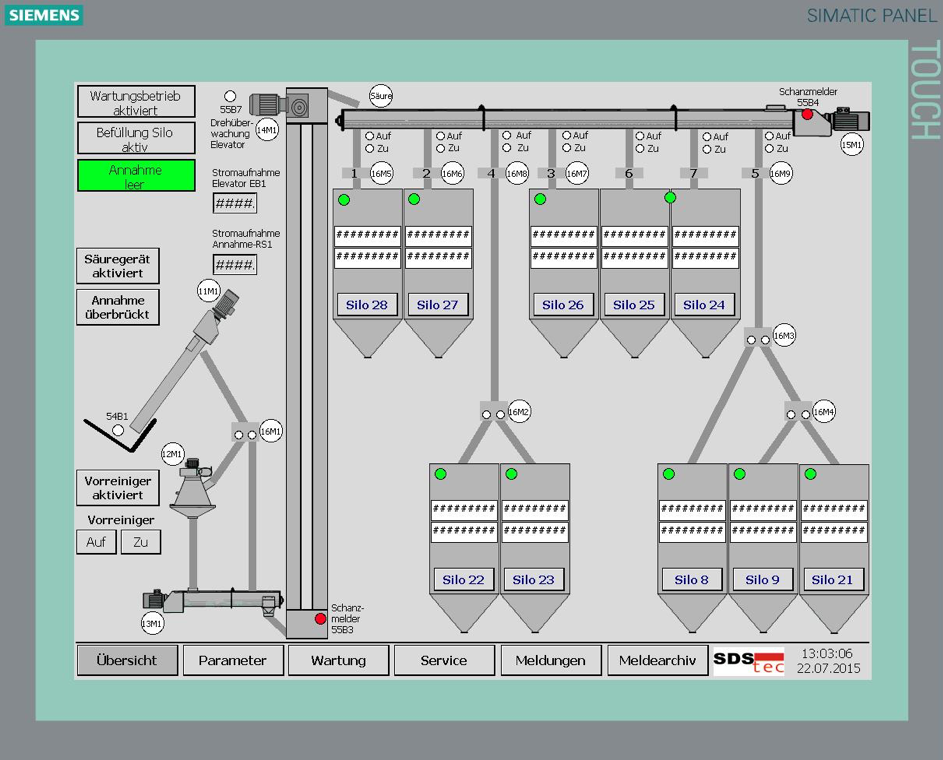Select the 15M1 conveyor motor label
943x760 pixels.
coord(851,145)
